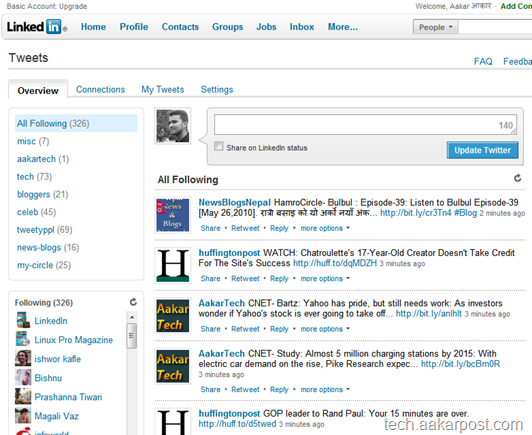Click the Linux Pro Magazine avatar

click(23, 339)
